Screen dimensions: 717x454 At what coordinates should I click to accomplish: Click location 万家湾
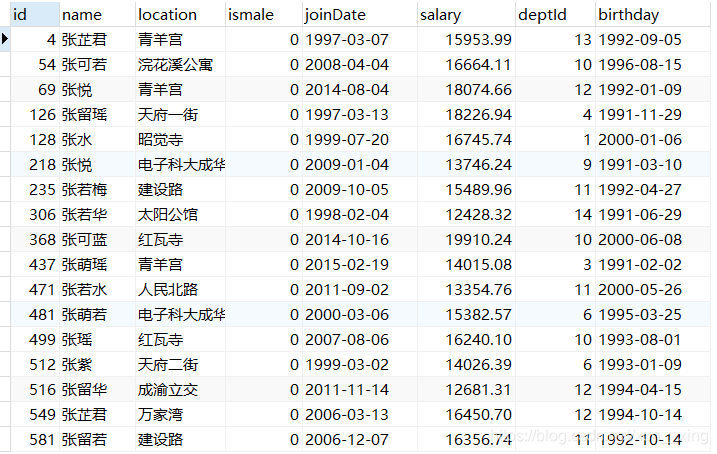point(180,415)
